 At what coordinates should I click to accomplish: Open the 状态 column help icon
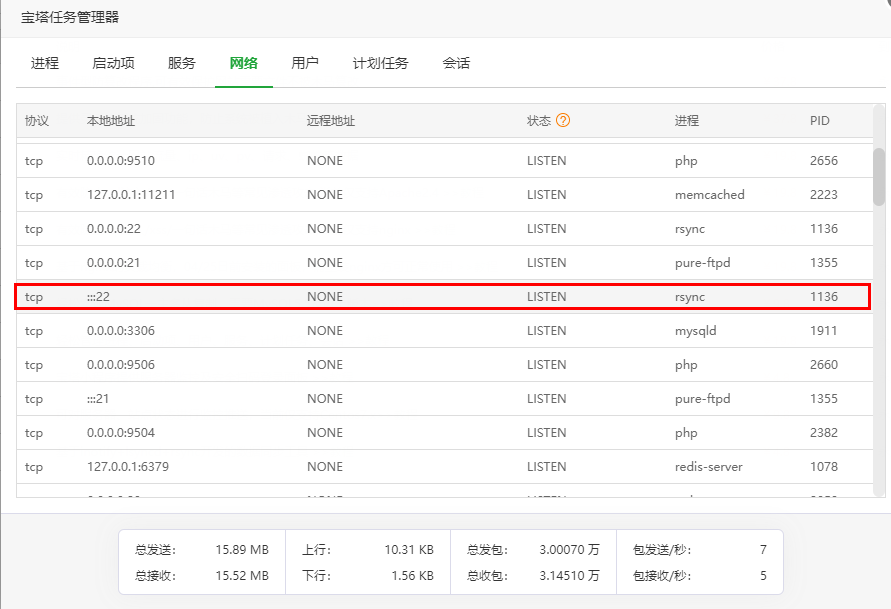point(564,120)
